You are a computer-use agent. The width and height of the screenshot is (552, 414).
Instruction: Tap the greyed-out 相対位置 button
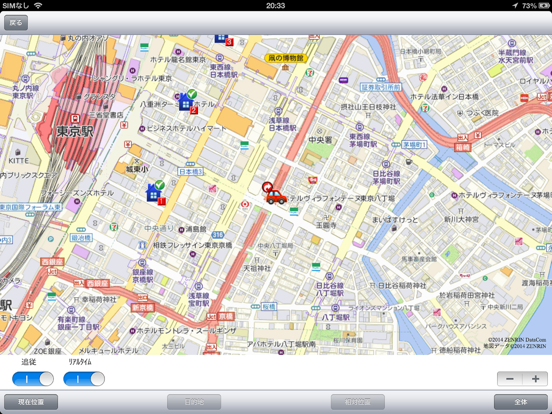coord(358,402)
